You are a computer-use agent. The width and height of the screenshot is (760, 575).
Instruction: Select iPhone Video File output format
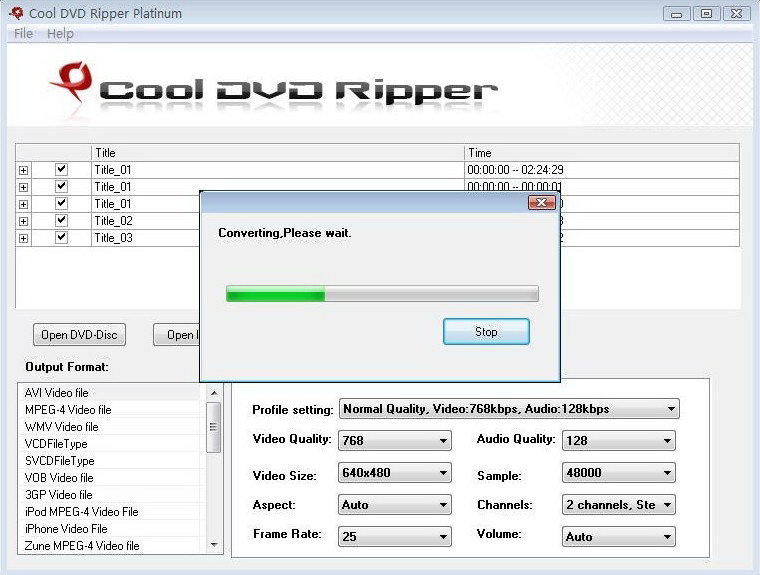click(x=111, y=528)
